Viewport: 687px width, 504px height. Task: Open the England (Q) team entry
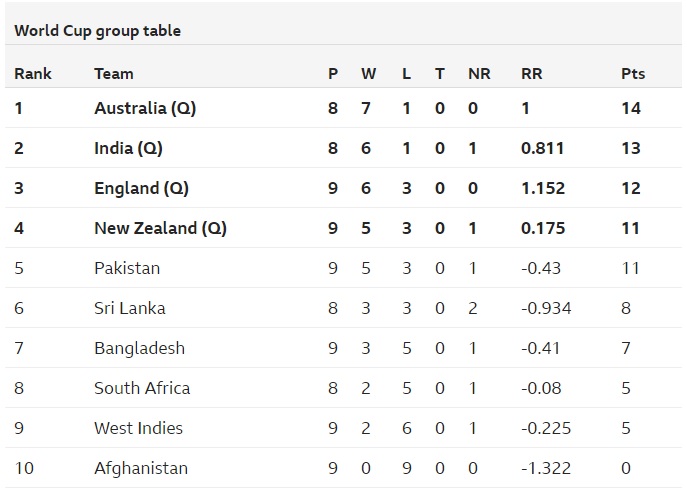(x=141, y=188)
